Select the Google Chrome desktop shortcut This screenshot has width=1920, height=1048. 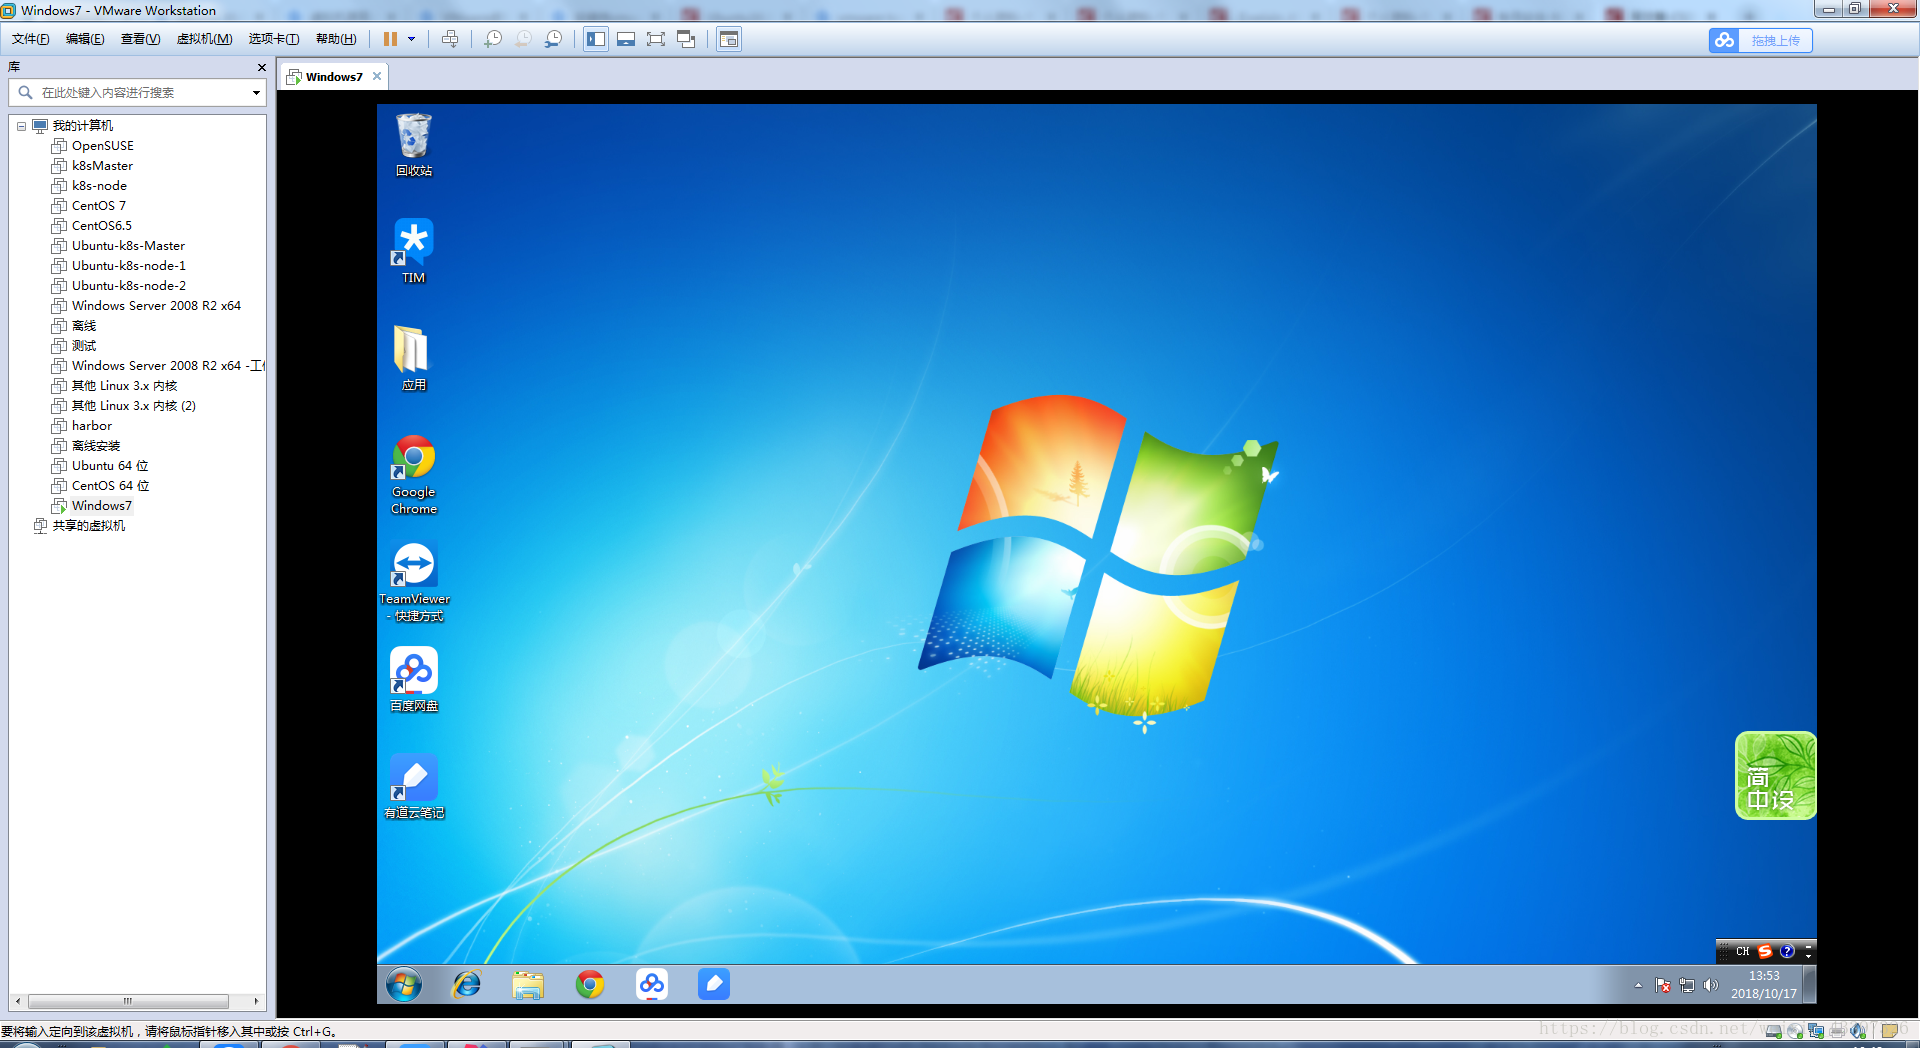pyautogui.click(x=414, y=474)
